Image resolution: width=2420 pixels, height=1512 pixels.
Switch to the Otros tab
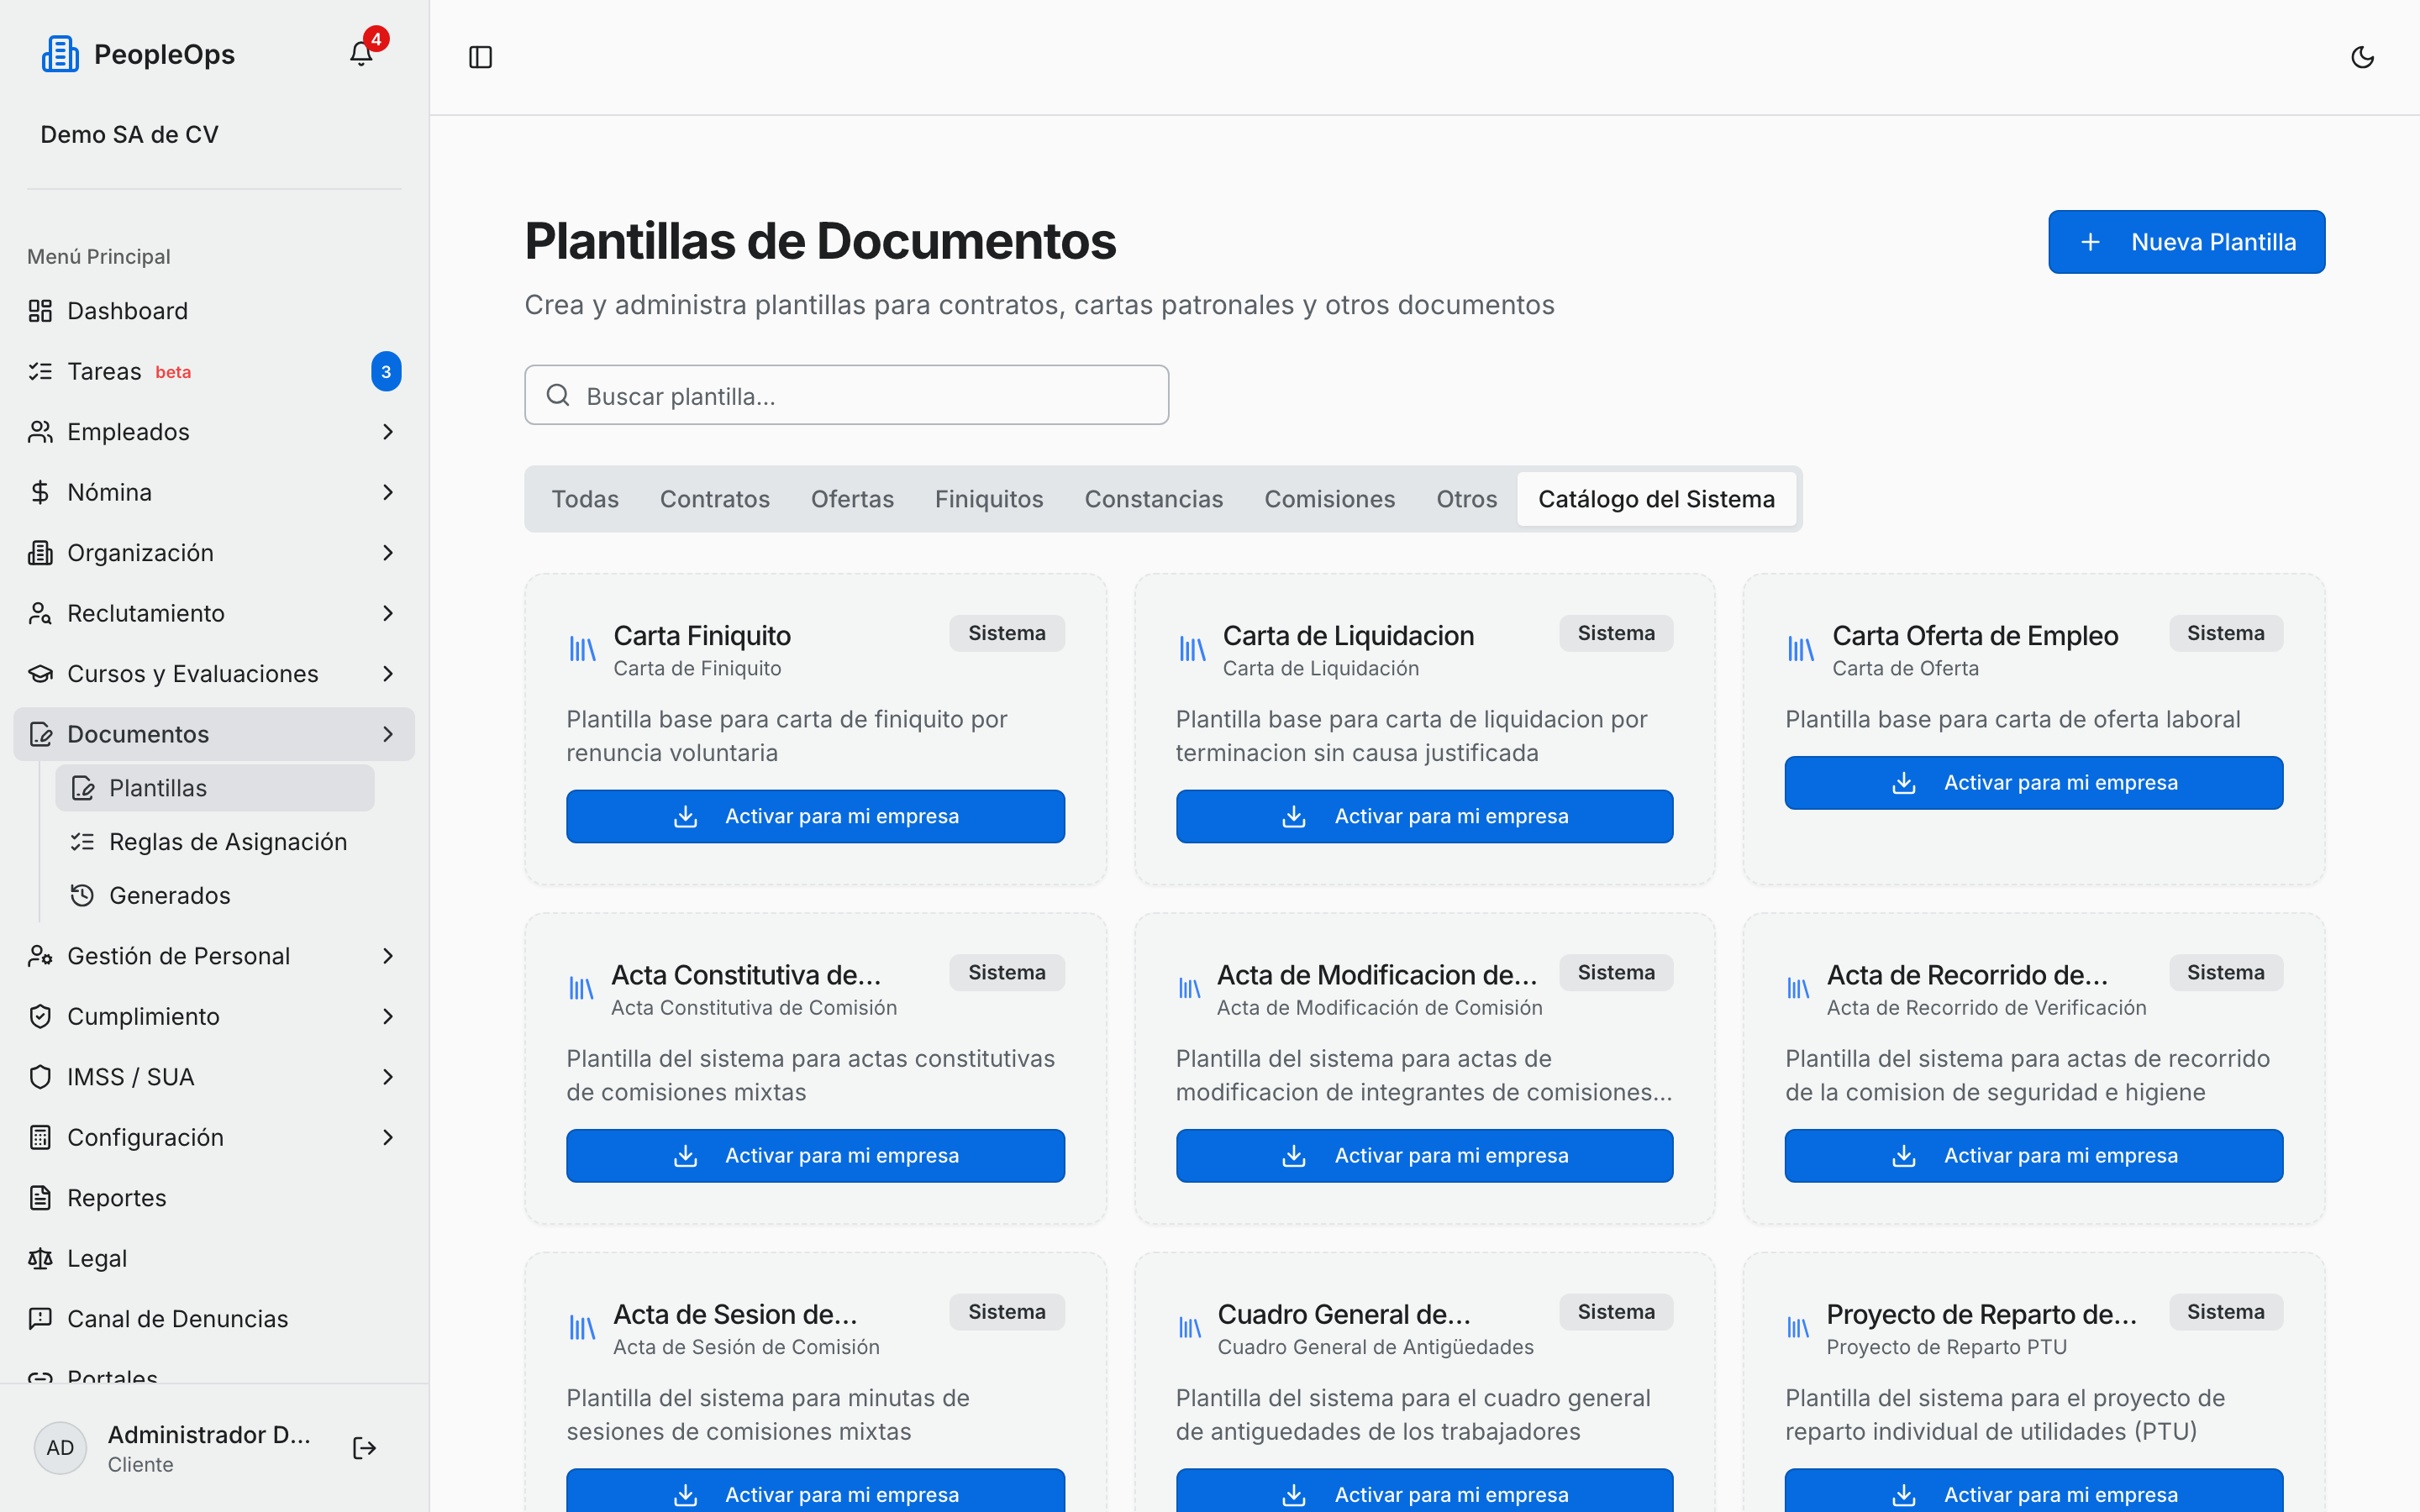coord(1467,499)
